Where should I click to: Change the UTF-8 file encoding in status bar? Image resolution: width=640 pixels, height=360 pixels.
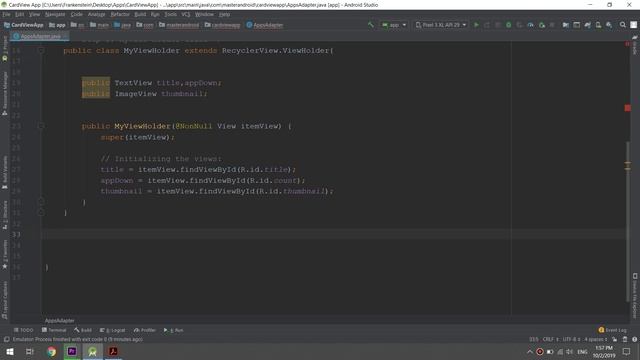[x=571, y=339]
